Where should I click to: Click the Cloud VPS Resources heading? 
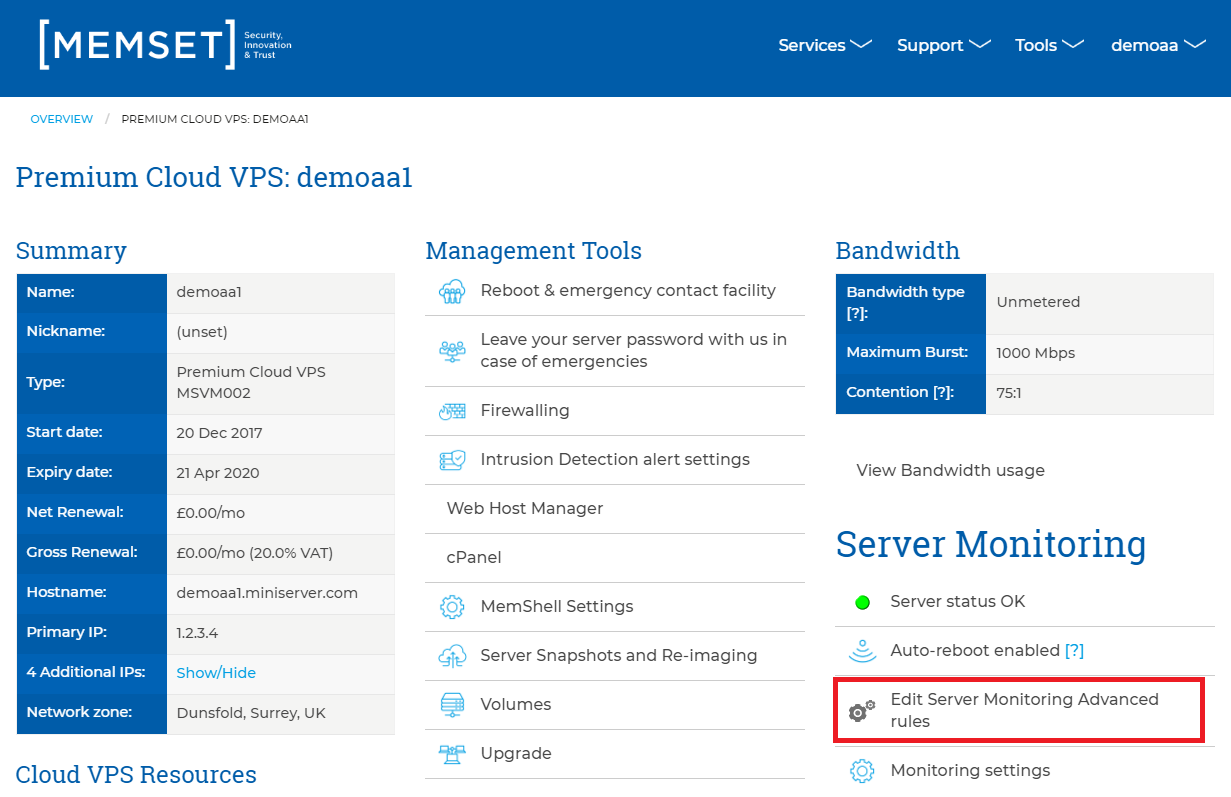click(136, 775)
